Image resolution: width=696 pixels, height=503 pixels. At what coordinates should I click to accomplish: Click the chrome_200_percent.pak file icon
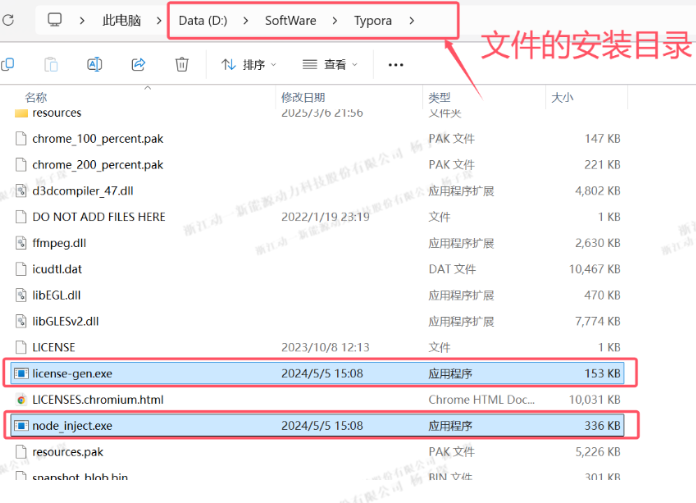[x=21, y=165]
